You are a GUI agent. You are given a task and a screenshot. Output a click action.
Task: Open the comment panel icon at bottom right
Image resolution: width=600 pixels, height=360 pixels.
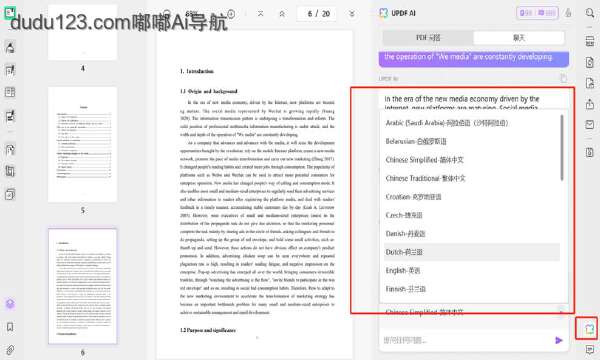[590, 349]
